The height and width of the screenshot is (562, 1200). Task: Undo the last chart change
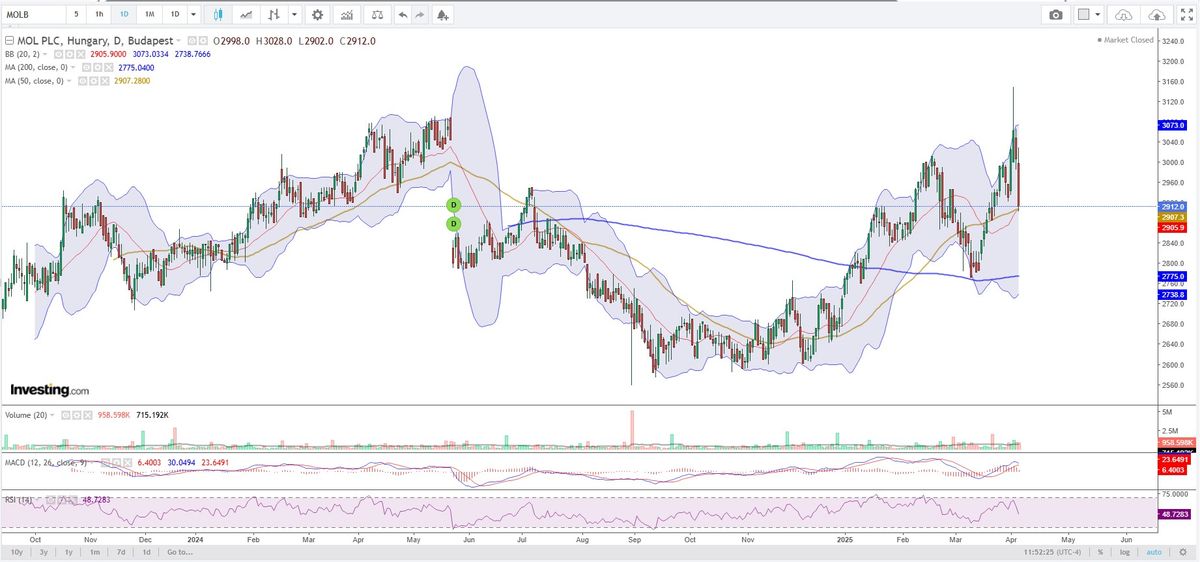(x=402, y=15)
